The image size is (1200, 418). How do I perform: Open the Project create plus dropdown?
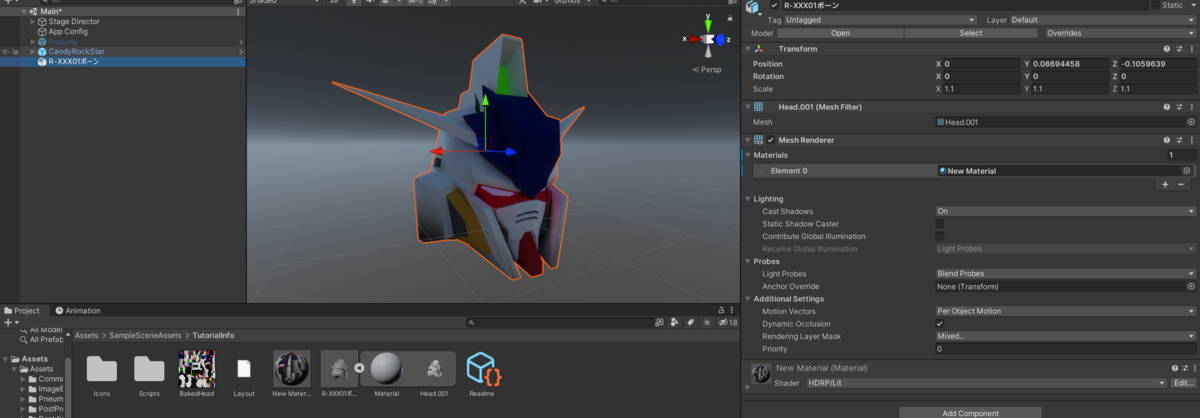(10, 323)
